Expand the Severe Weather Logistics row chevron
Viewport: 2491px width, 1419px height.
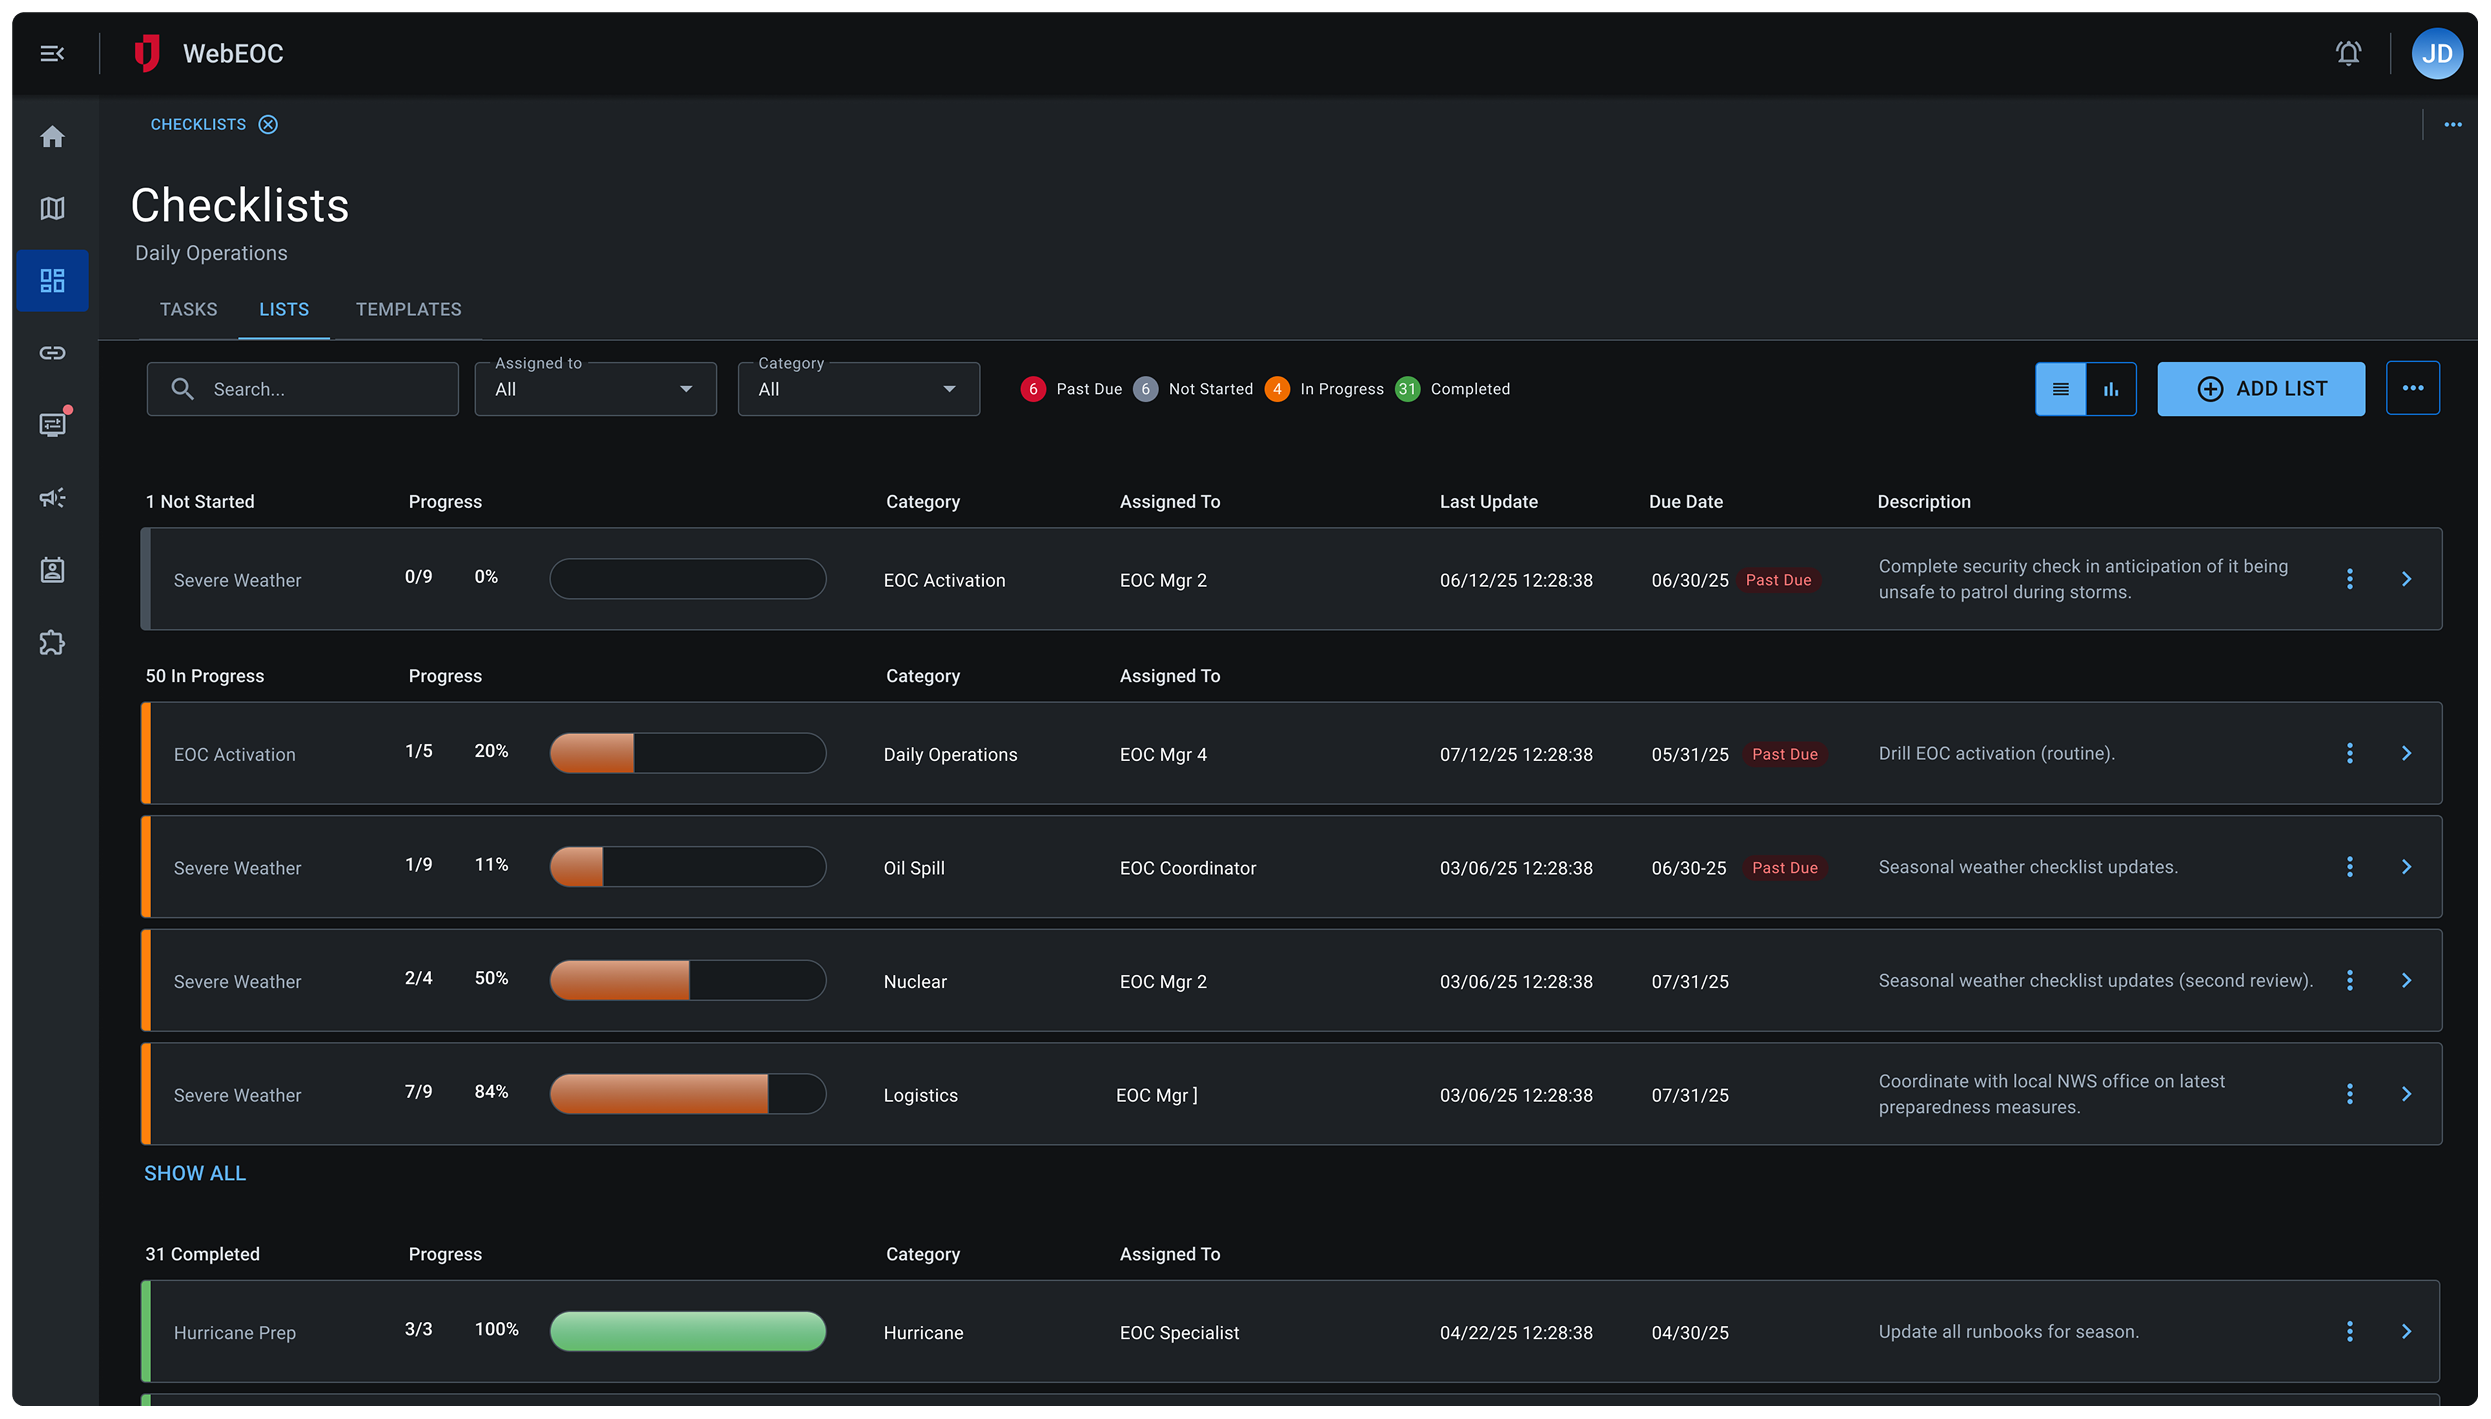point(2407,1094)
